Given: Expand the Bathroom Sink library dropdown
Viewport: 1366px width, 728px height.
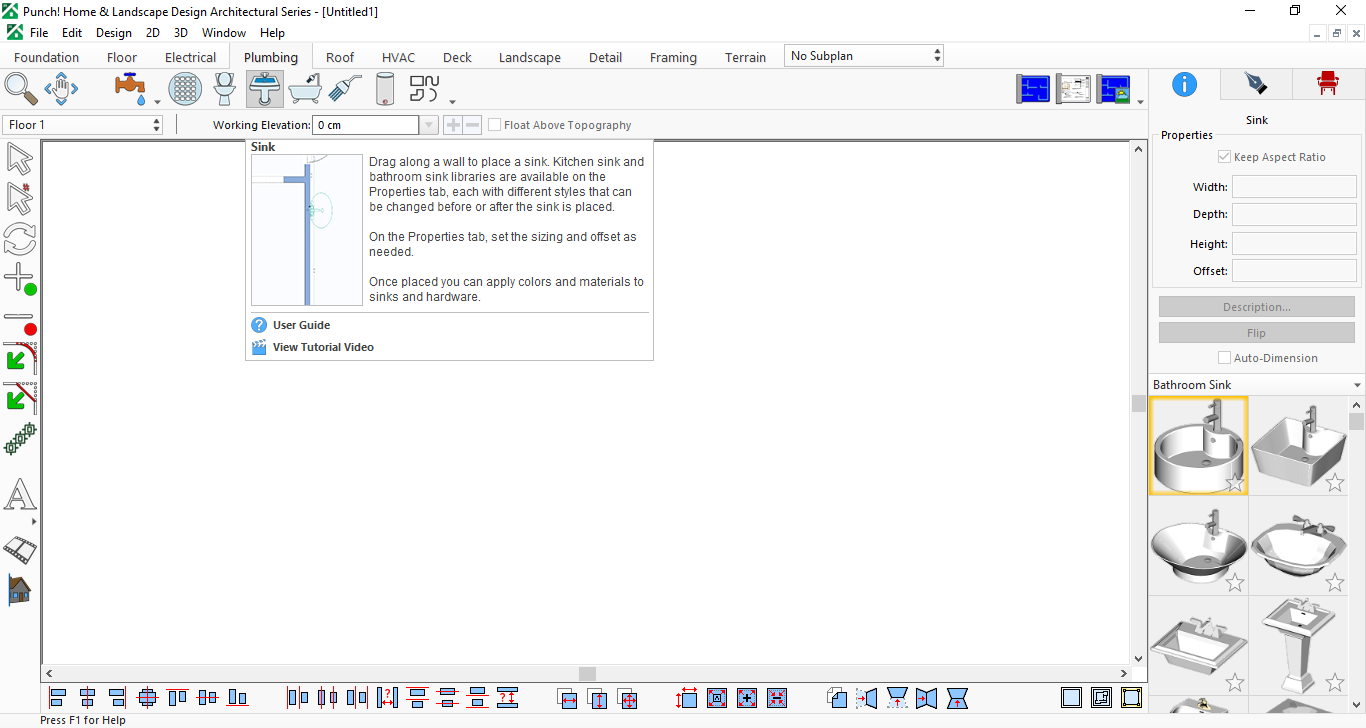Looking at the screenshot, I should coord(1357,385).
